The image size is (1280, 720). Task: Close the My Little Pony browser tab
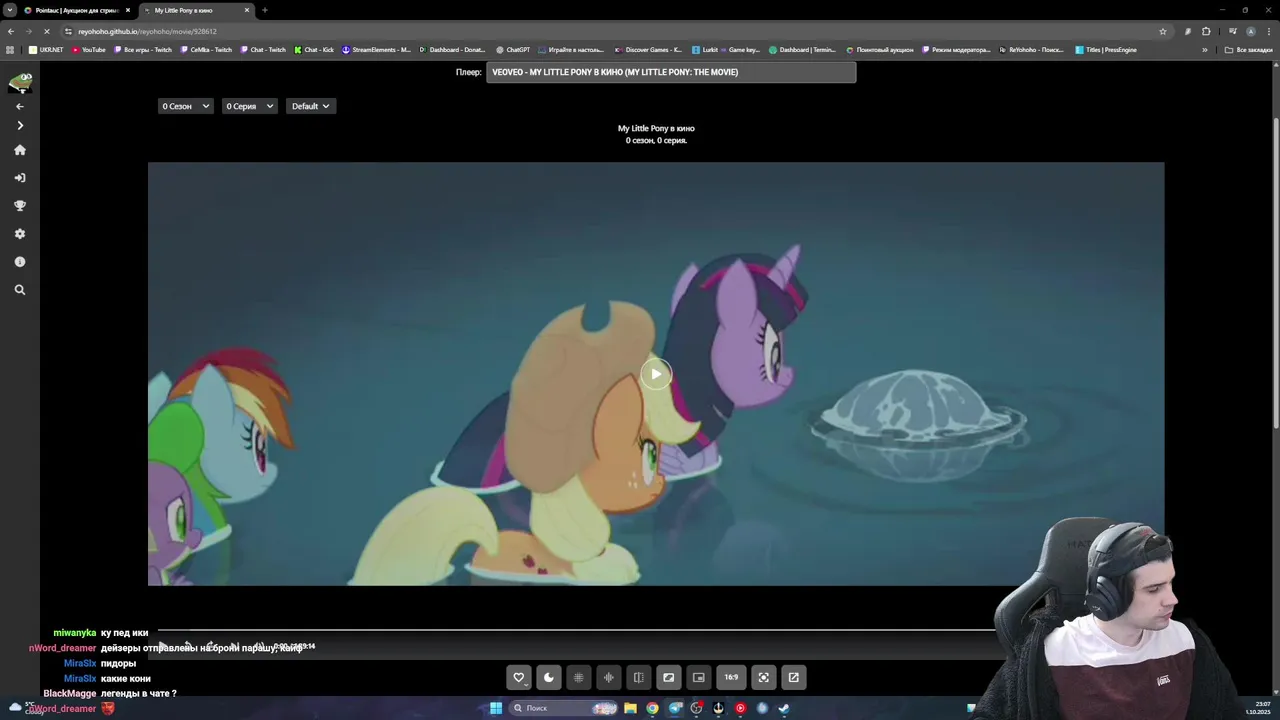[x=247, y=10]
